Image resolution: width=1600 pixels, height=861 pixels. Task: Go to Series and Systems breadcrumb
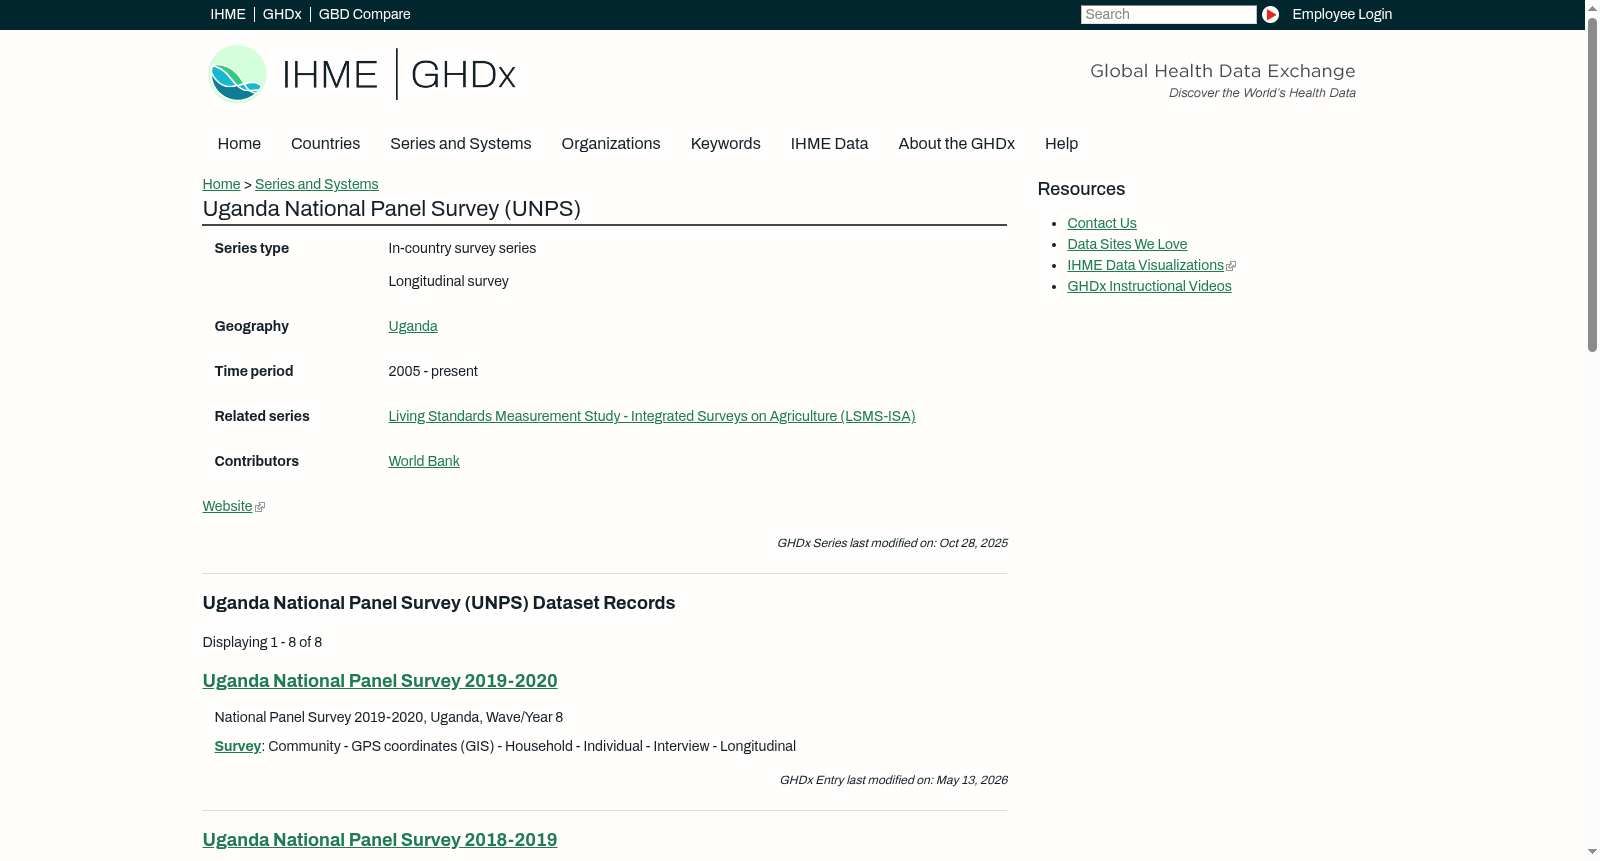tap(316, 184)
